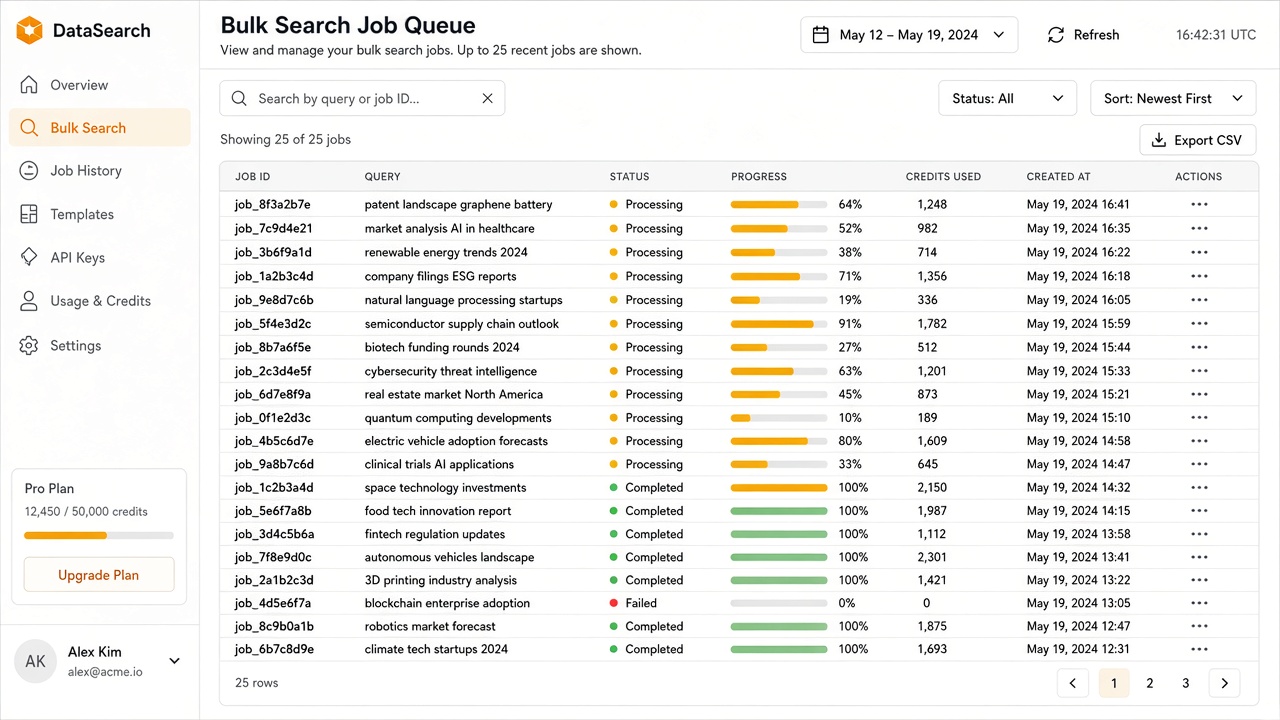Click the Job History clock icon
The image size is (1280, 720).
pyautogui.click(x=29, y=171)
